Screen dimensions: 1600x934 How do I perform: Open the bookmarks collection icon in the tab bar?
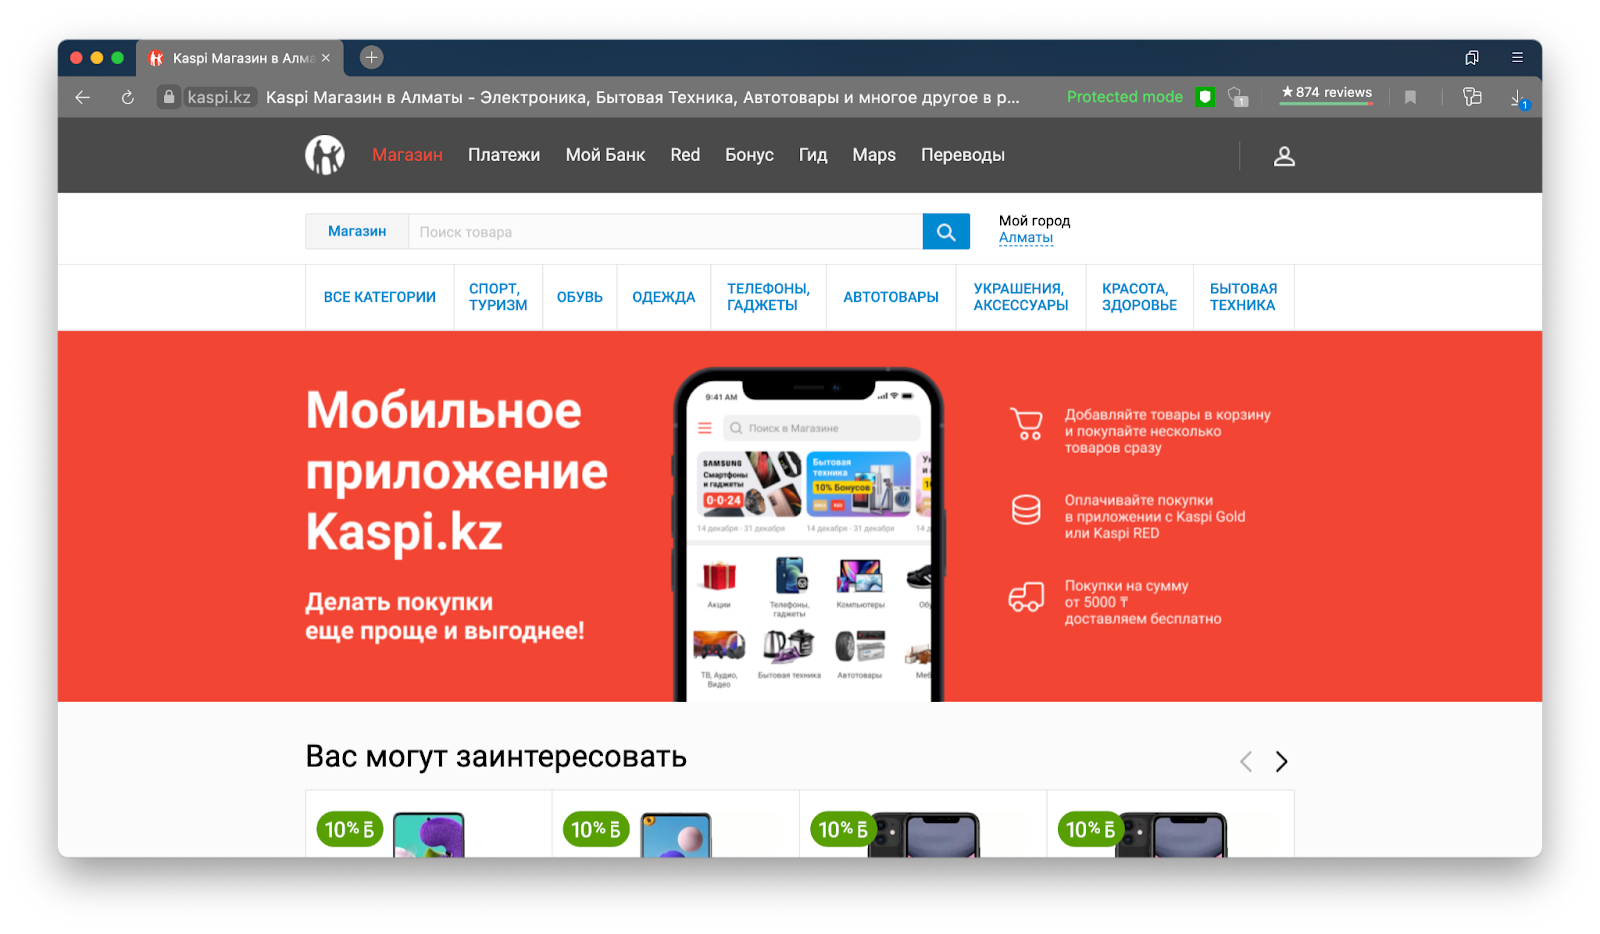tap(1472, 57)
